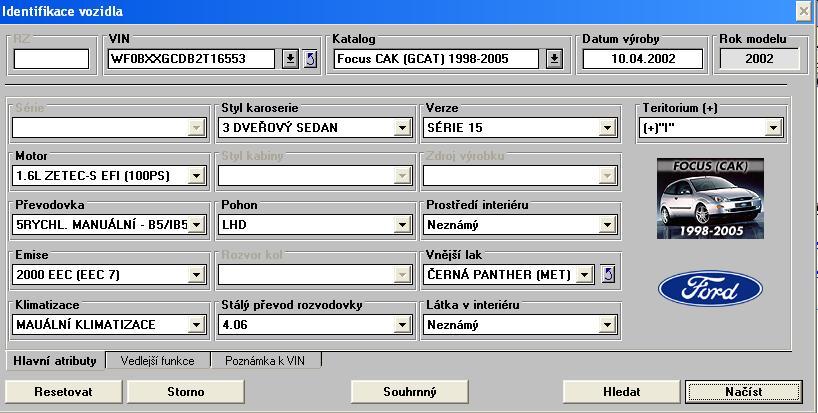Click the ČERNÁ PANTHER (MET) value

[x=500, y=274]
